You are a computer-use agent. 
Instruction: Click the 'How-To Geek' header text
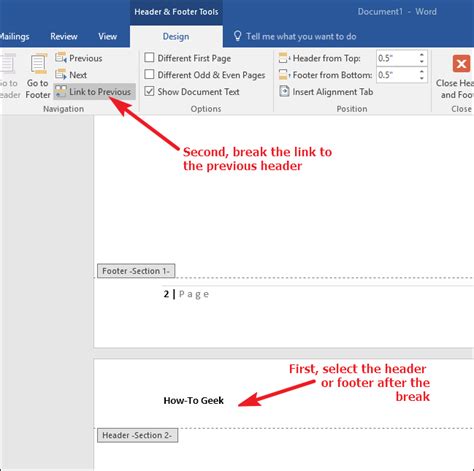pyautogui.click(x=193, y=400)
